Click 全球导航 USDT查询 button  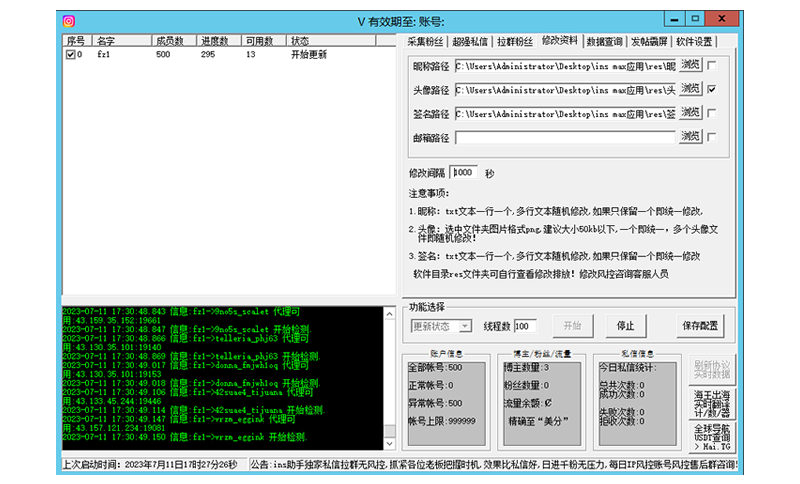click(x=711, y=436)
